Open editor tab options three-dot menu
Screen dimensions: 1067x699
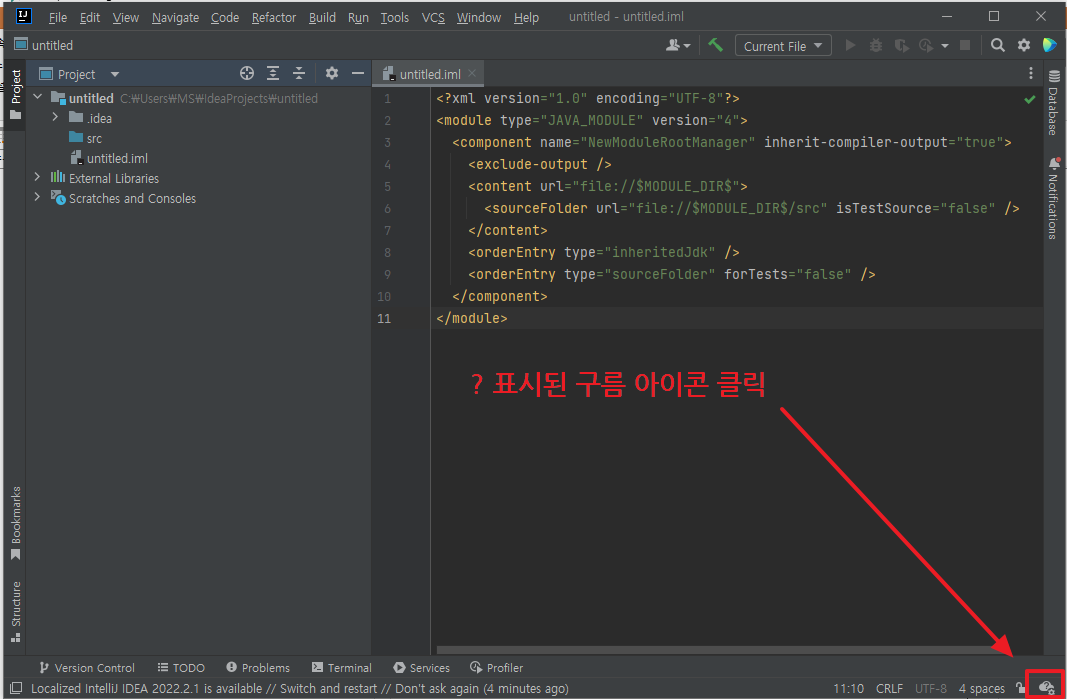1031,74
